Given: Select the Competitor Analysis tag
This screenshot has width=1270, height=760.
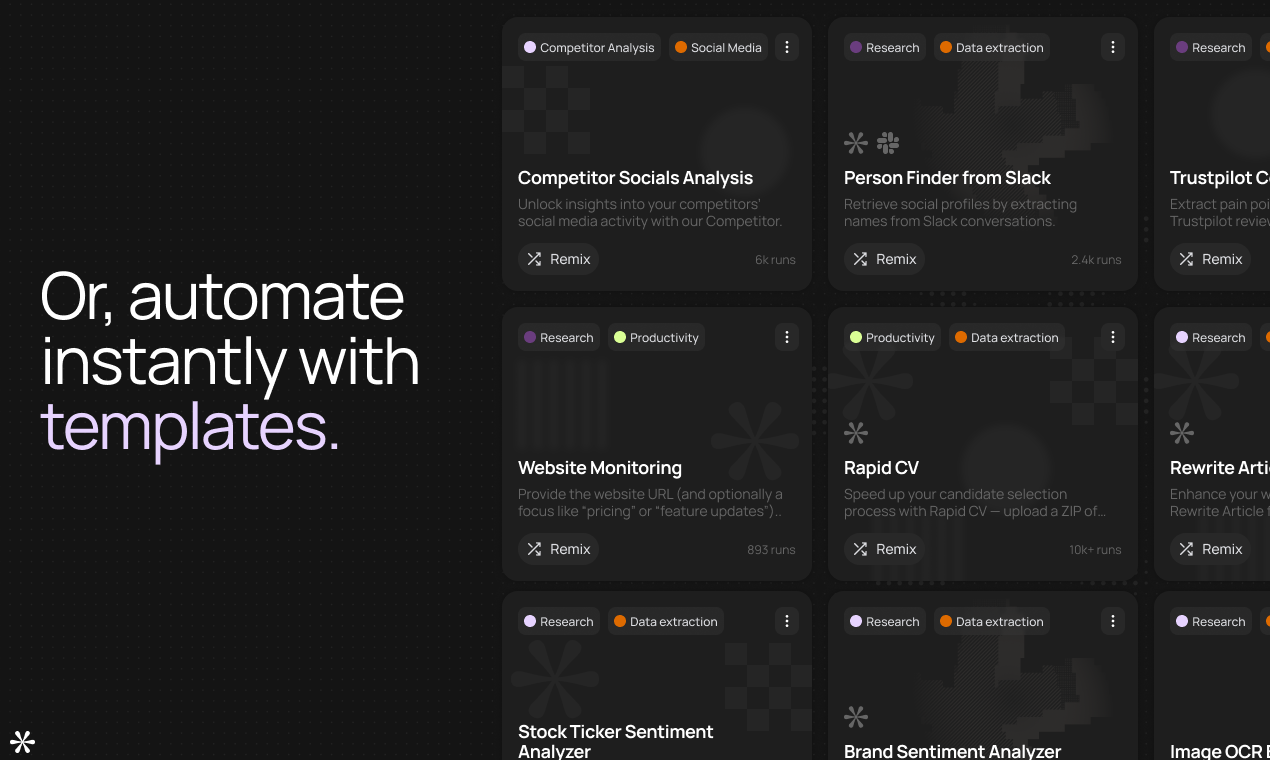Looking at the screenshot, I should pos(589,48).
